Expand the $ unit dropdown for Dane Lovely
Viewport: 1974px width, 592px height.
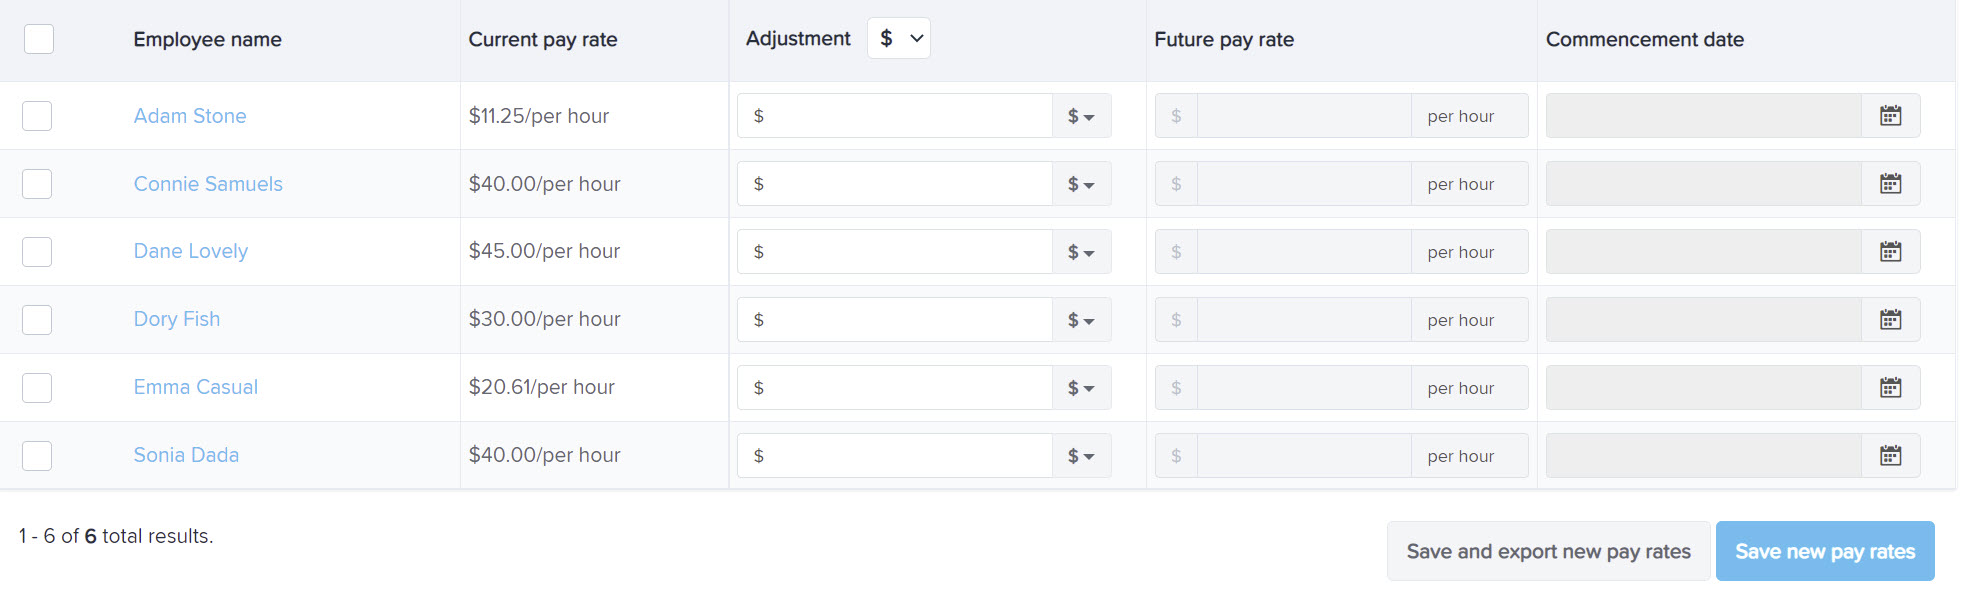click(x=1081, y=252)
